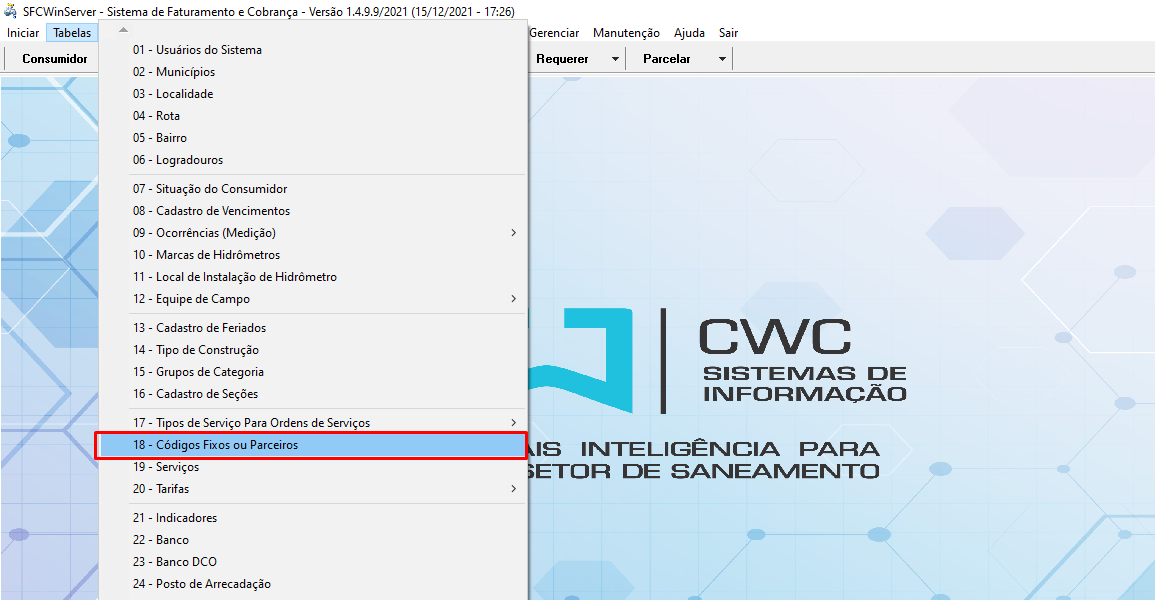Click the SFCWinServer application icon in title bar
1155x600 pixels.
click(x=11, y=11)
